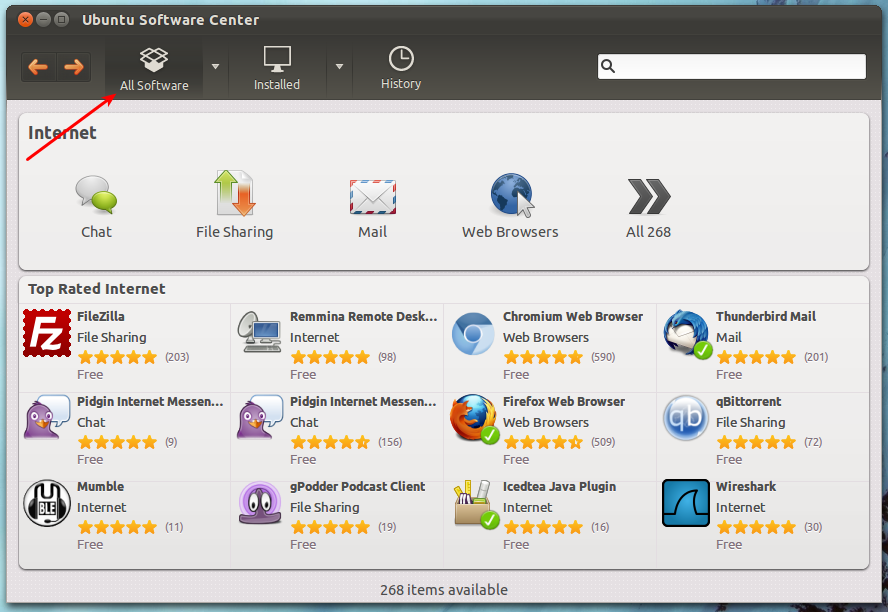
Task: Click the Top Rated Internet heading
Action: (97, 289)
